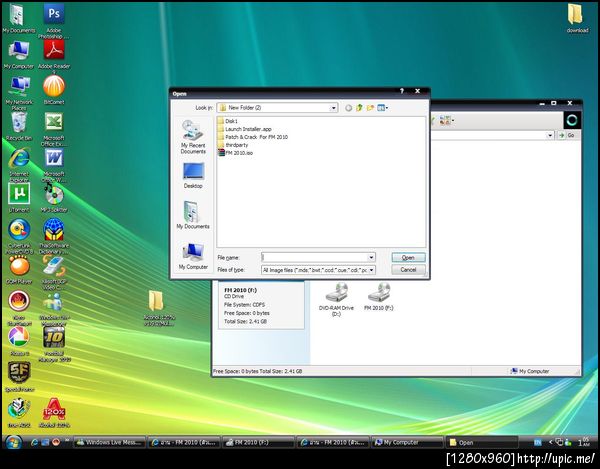Select the Picasa 3 desktop icon
The image size is (600, 469).
(x=19, y=341)
